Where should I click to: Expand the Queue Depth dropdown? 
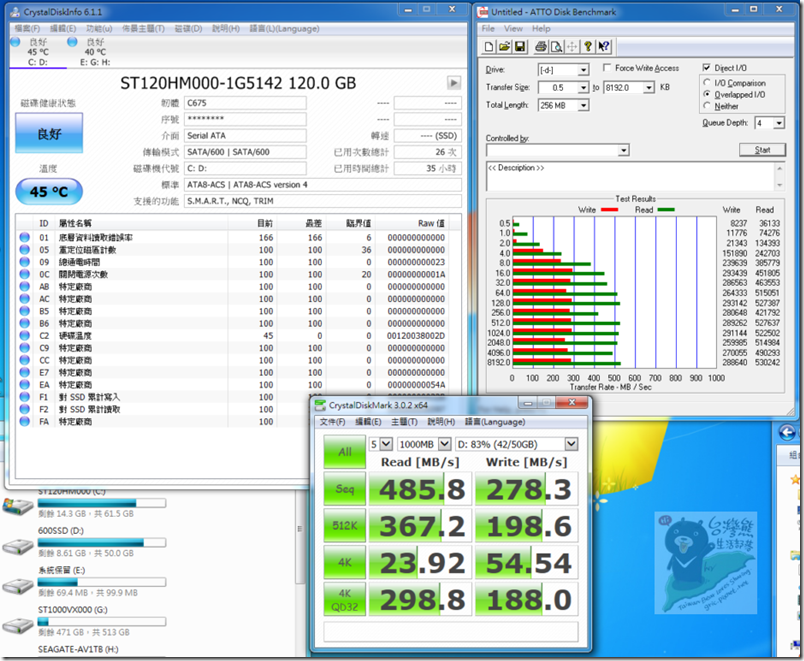coord(778,123)
